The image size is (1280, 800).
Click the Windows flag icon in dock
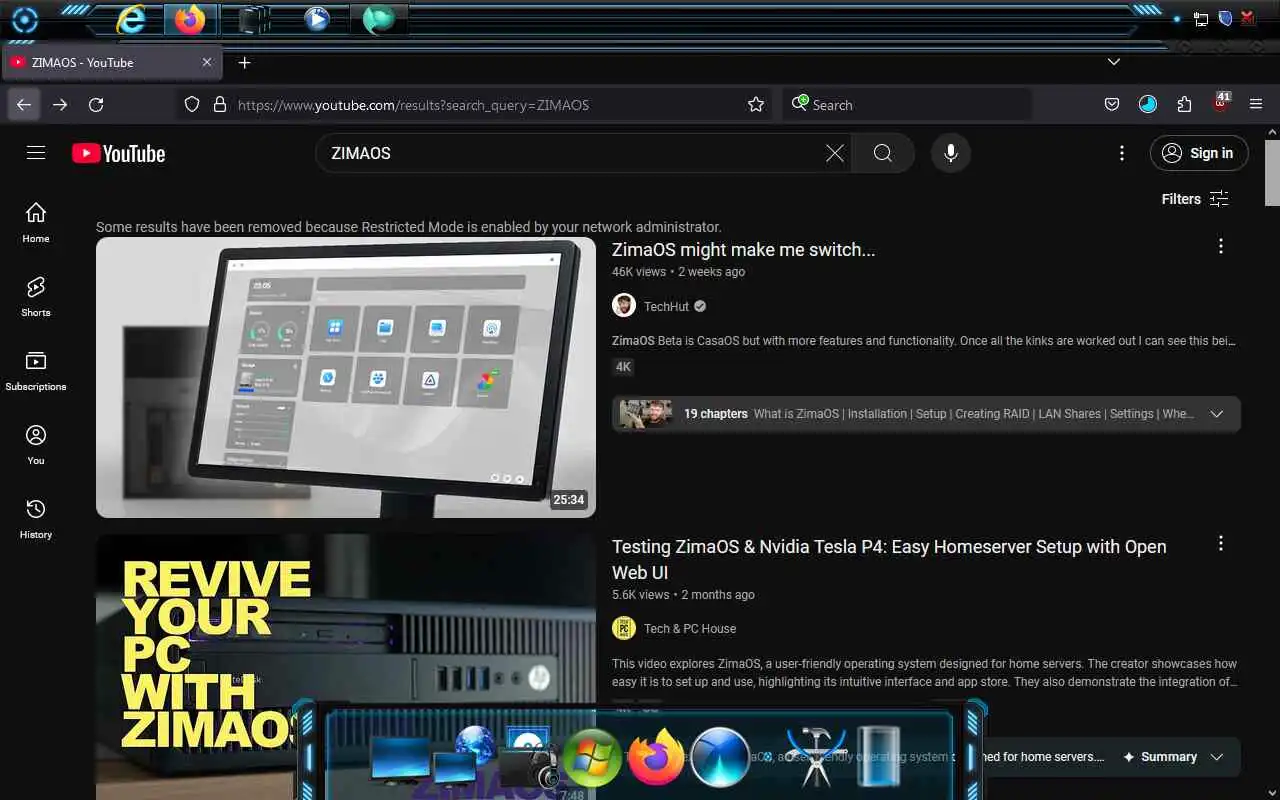(x=591, y=757)
